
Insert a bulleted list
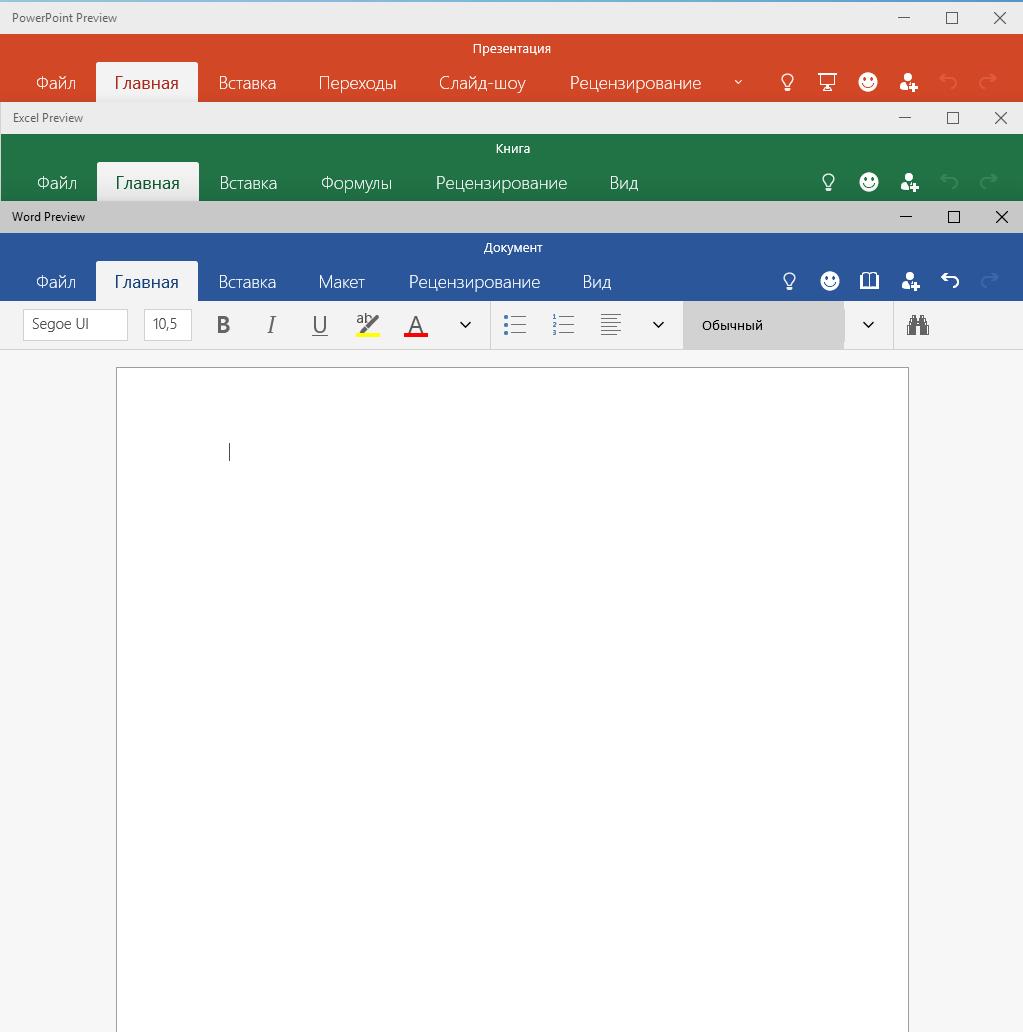[515, 325]
